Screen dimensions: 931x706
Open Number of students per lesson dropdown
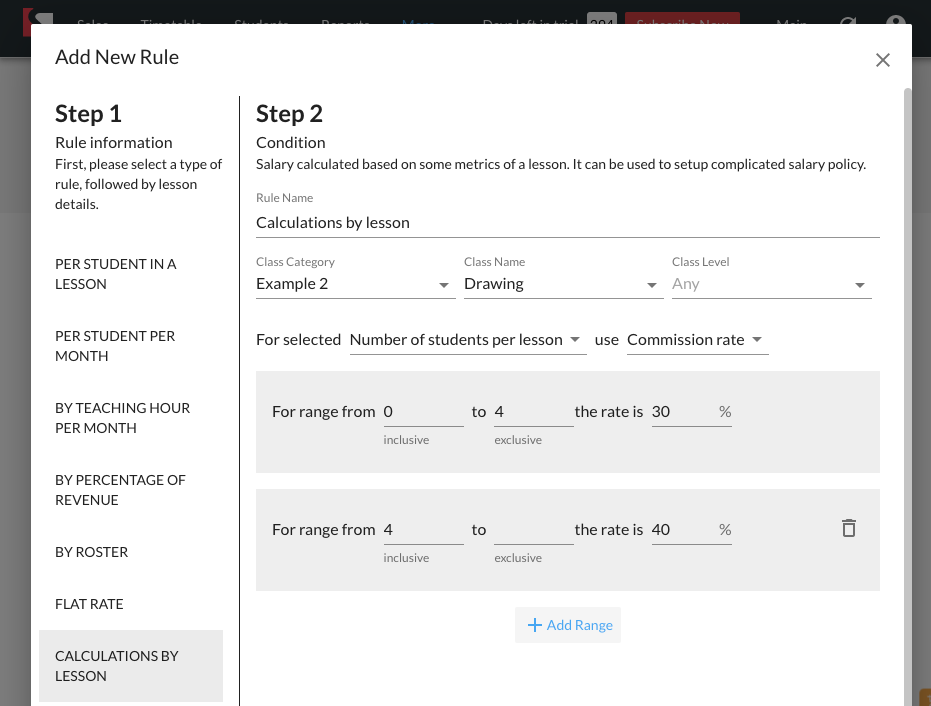coord(468,340)
